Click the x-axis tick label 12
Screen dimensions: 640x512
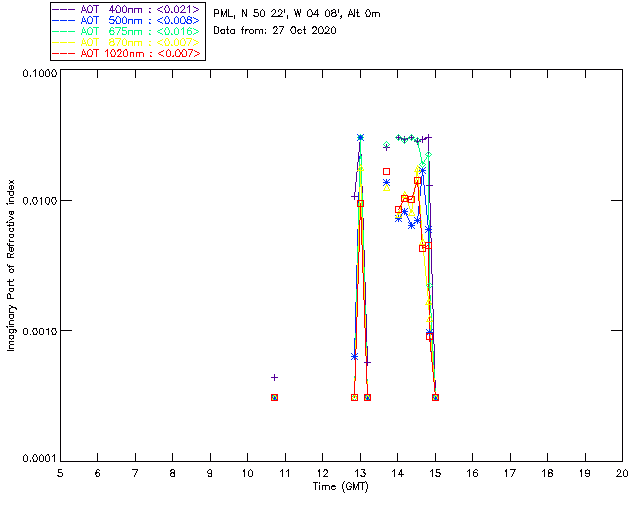point(322,473)
